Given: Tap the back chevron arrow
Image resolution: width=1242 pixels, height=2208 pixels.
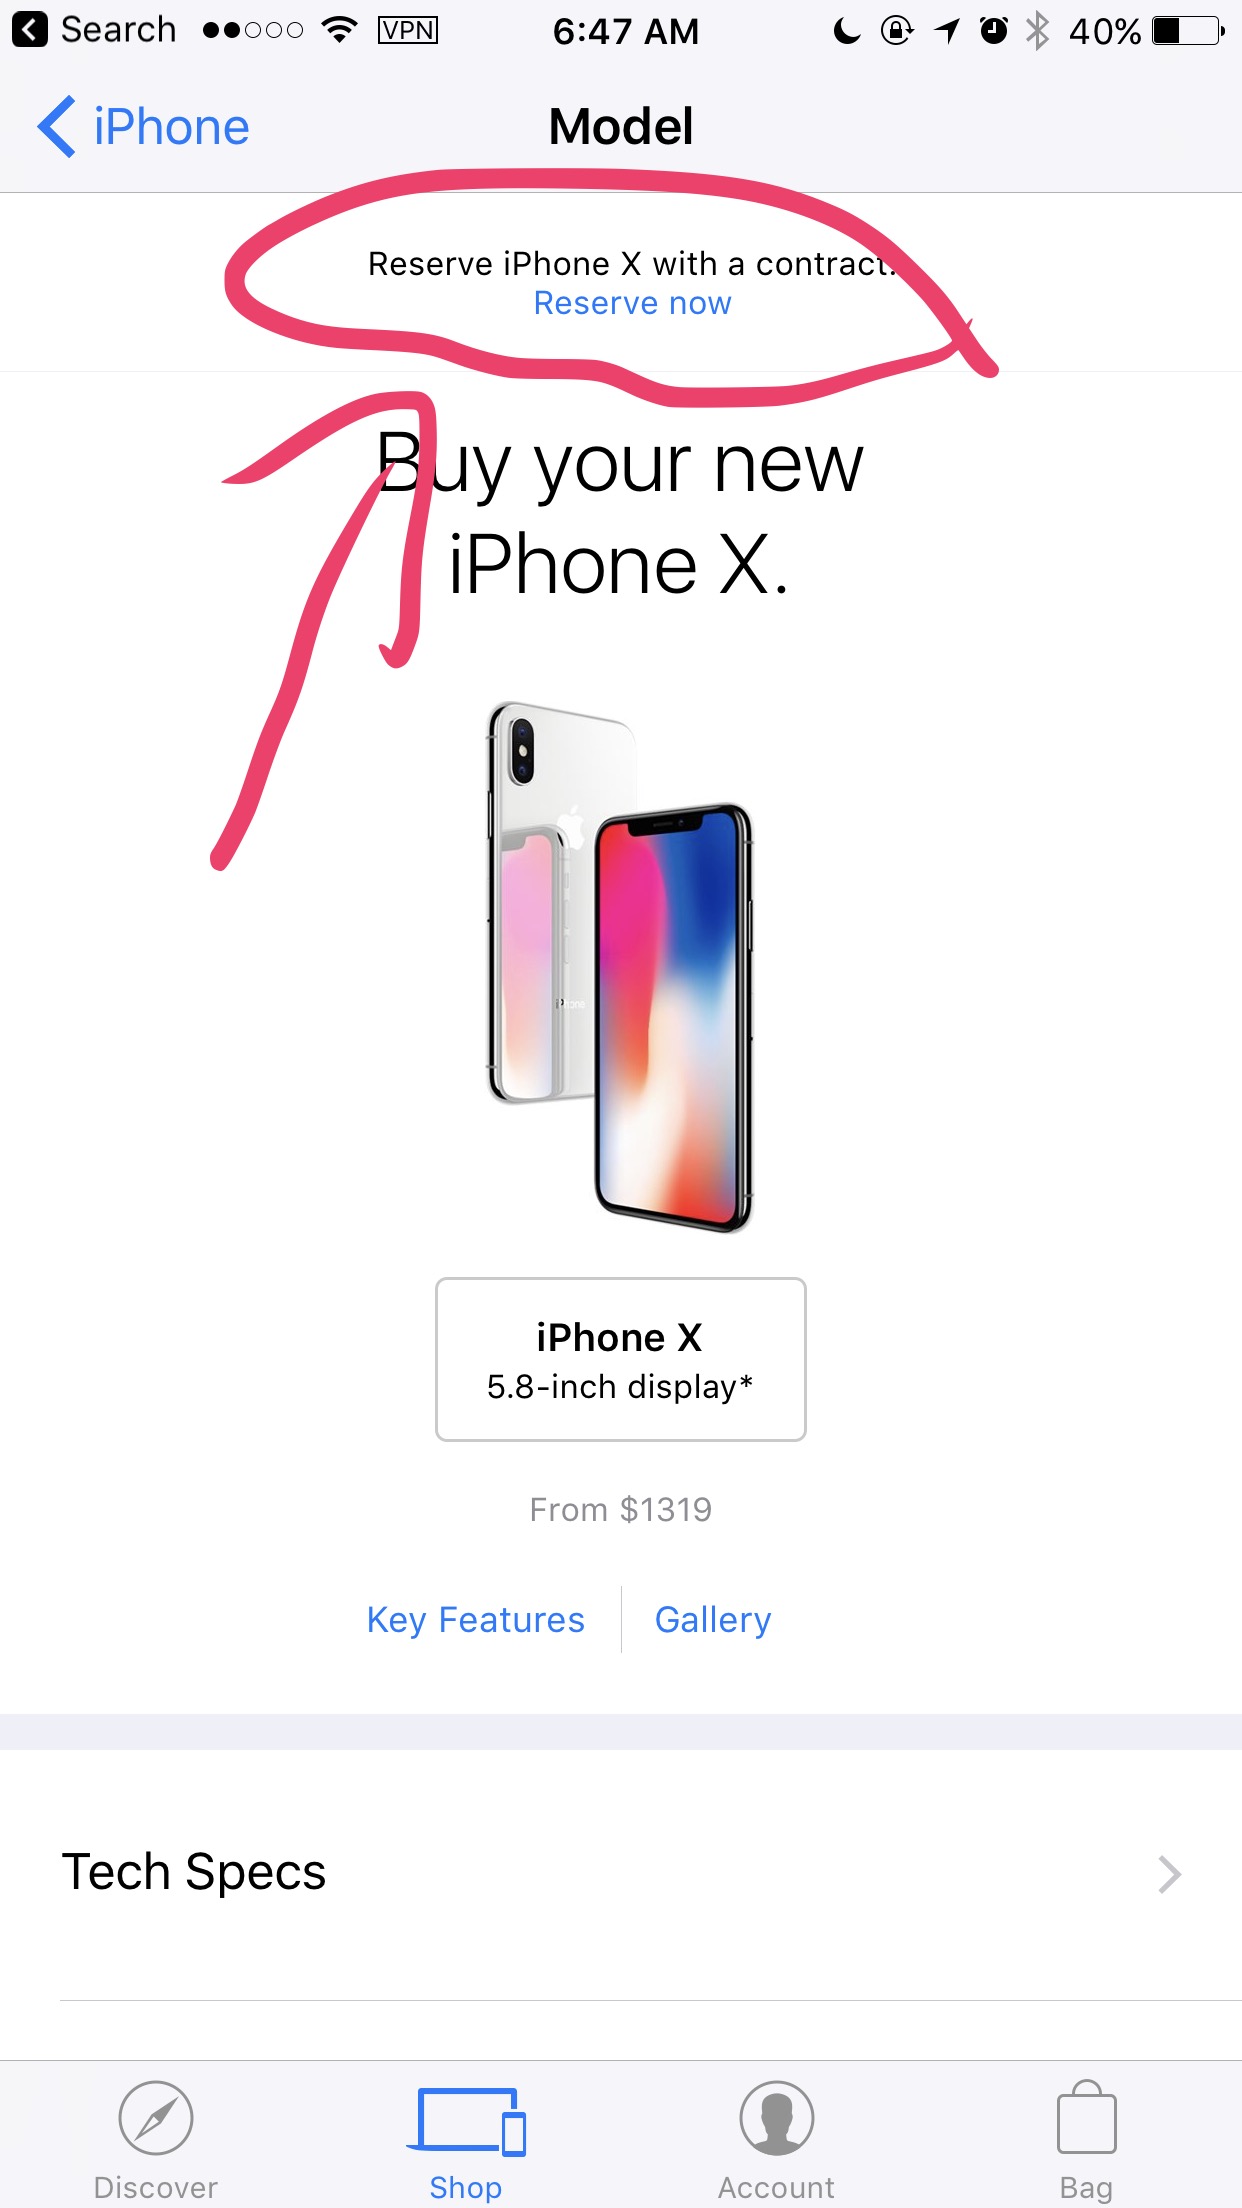Looking at the screenshot, I should 56,127.
